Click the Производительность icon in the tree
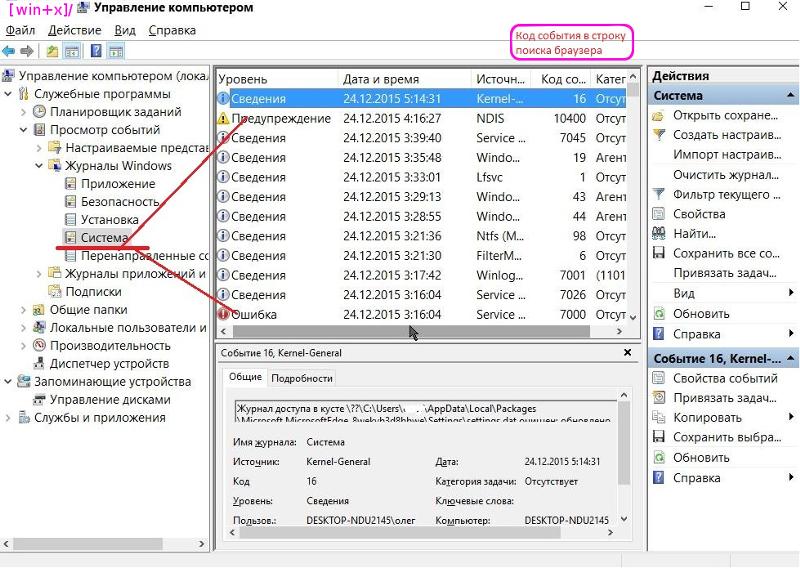The width and height of the screenshot is (800, 569). (39, 345)
